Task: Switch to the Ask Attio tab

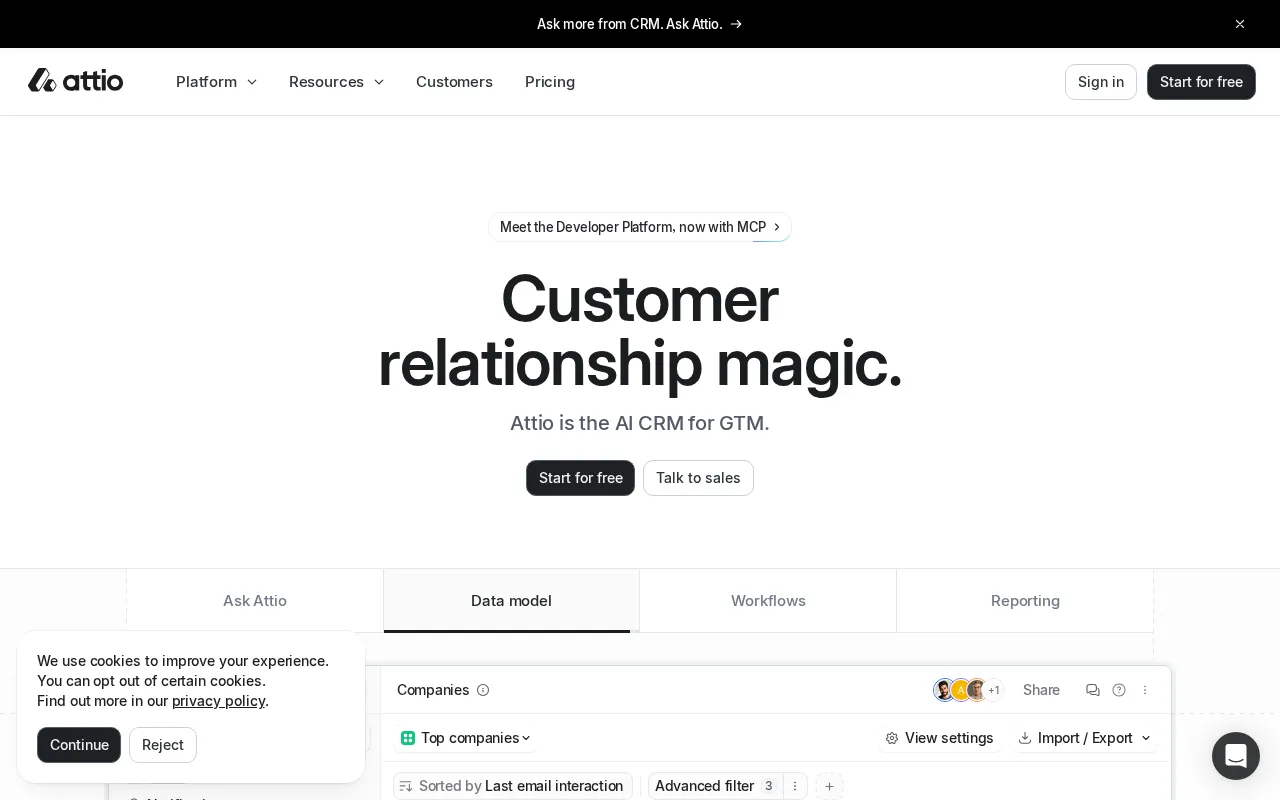Action: coord(255,601)
